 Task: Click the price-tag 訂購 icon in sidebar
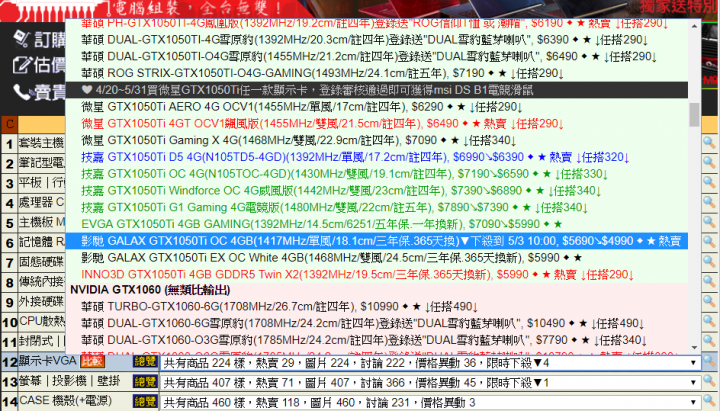(x=21, y=39)
